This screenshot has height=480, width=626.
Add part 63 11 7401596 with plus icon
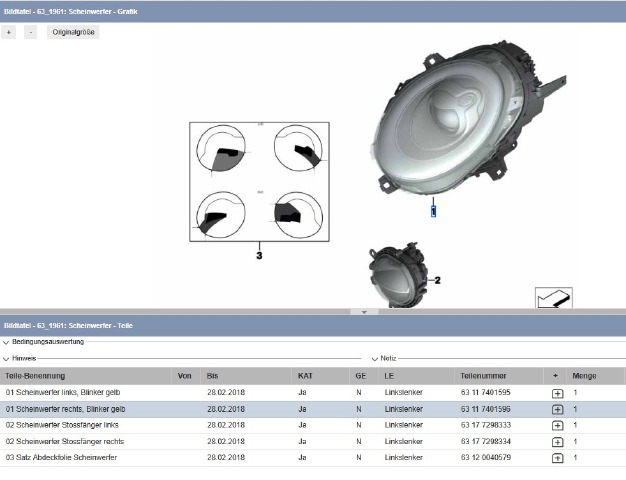click(557, 410)
